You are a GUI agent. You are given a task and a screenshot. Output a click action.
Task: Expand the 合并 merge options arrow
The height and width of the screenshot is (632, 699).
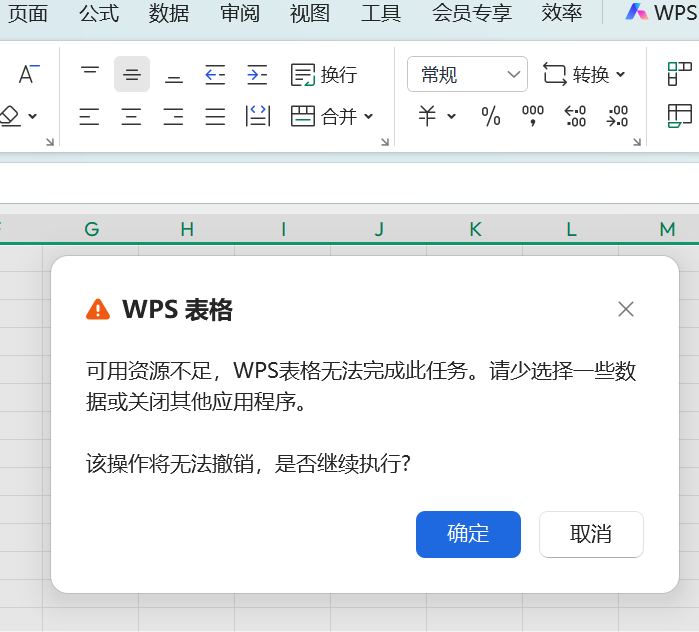click(x=369, y=117)
